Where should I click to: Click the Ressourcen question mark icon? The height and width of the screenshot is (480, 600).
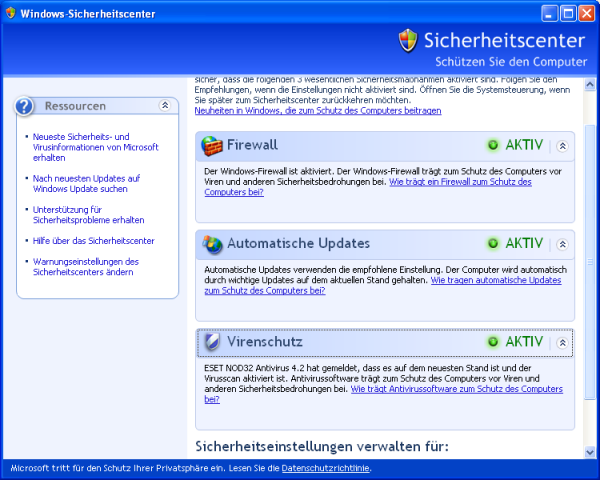24,106
